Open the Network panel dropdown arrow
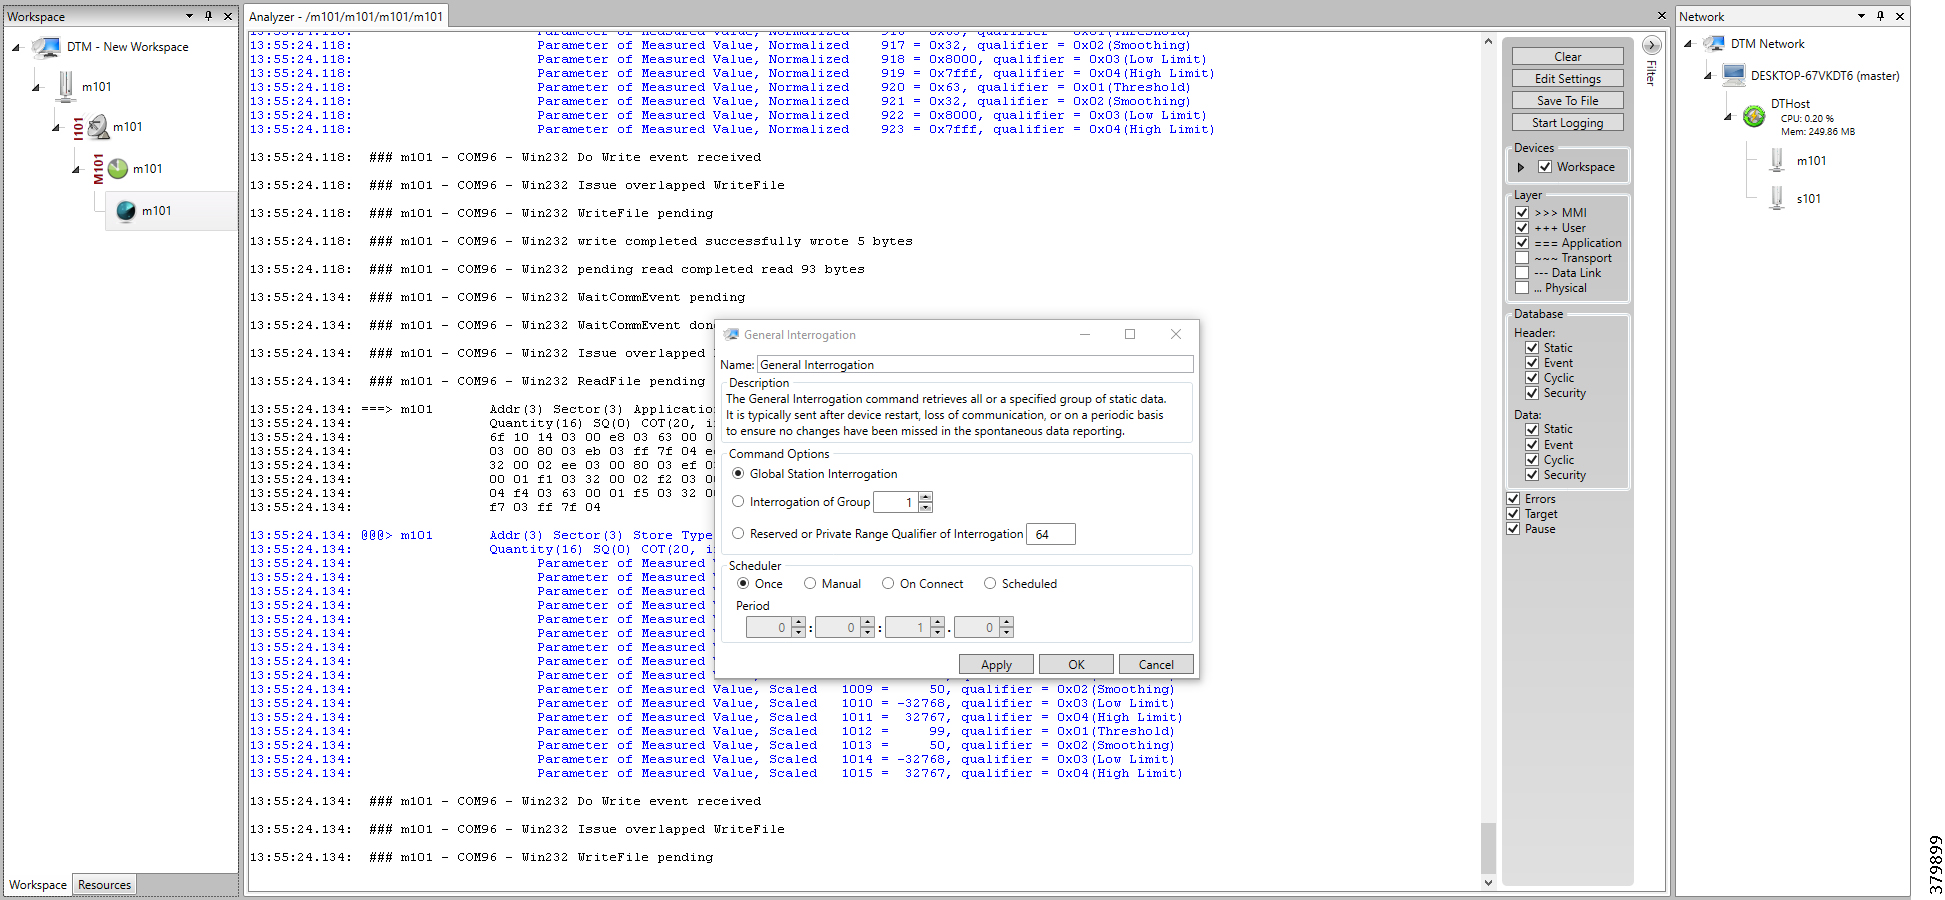This screenshot has width=1945, height=900. pyautogui.click(x=1861, y=16)
